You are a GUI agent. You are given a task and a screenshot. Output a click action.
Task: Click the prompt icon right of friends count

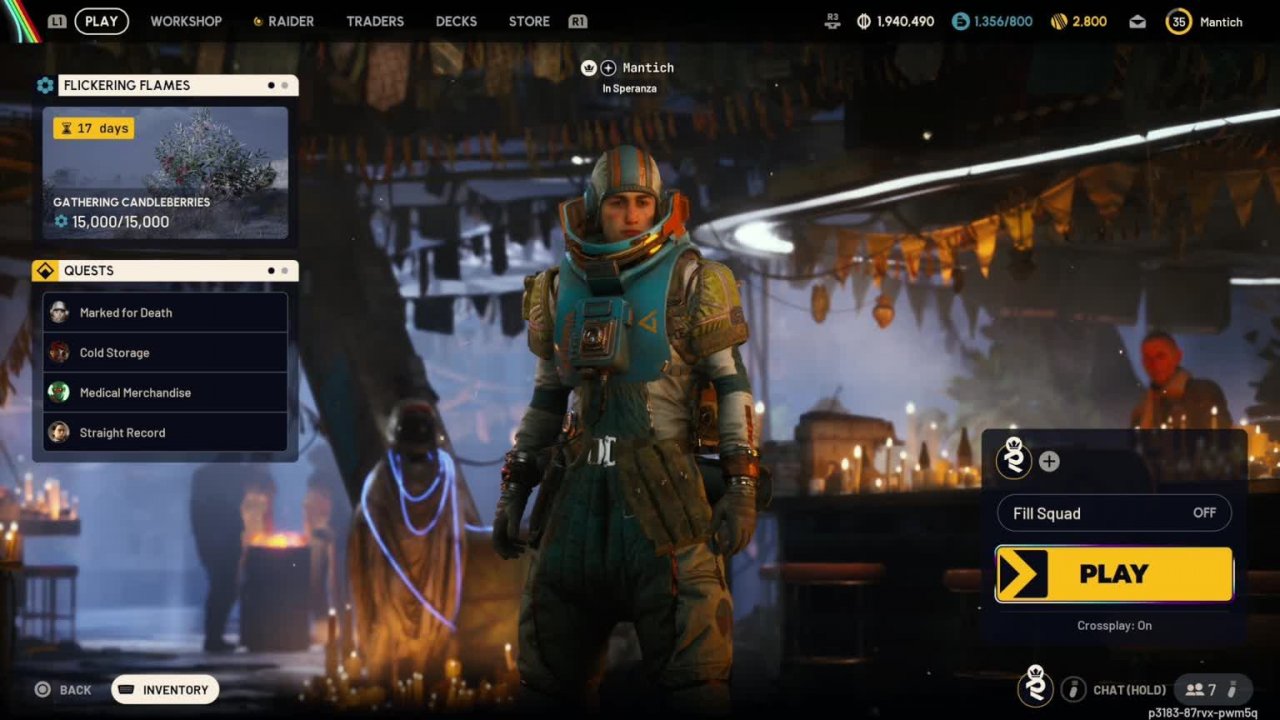point(1234,689)
